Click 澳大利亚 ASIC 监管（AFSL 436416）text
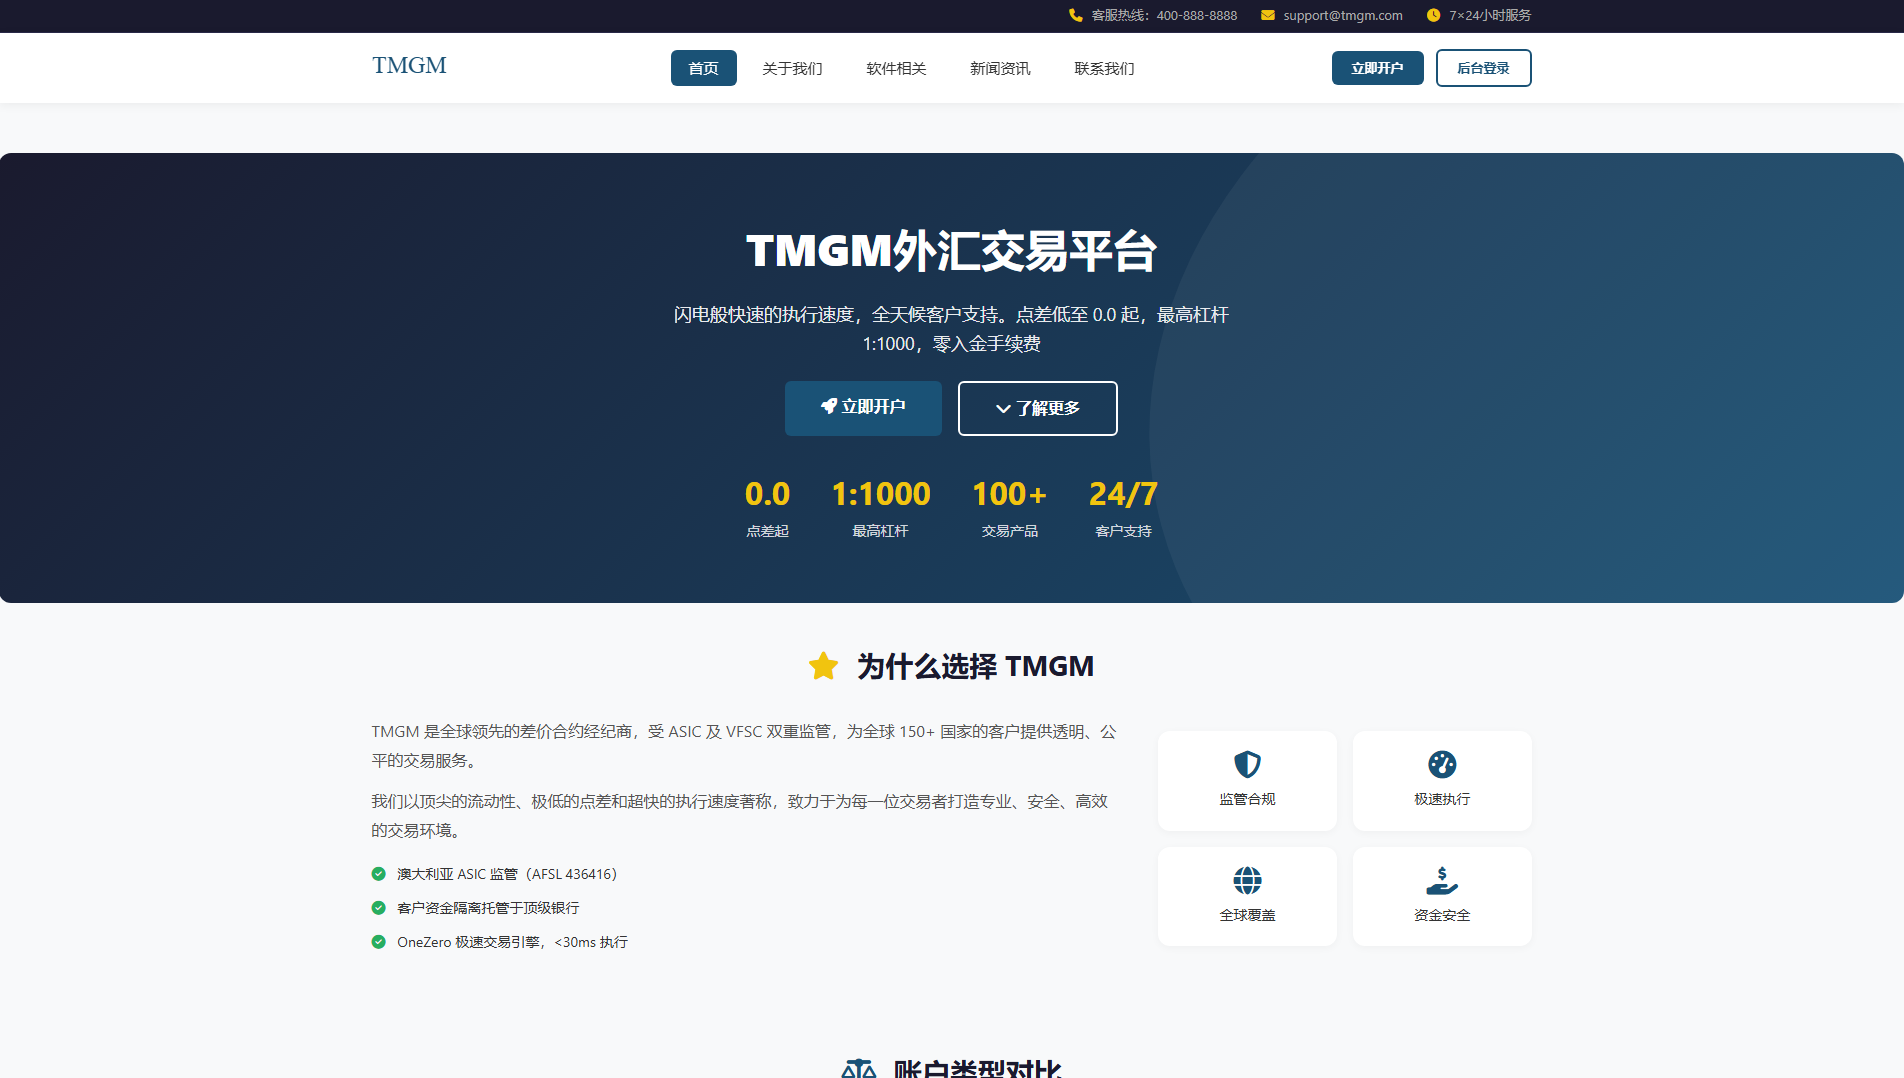 (x=507, y=874)
